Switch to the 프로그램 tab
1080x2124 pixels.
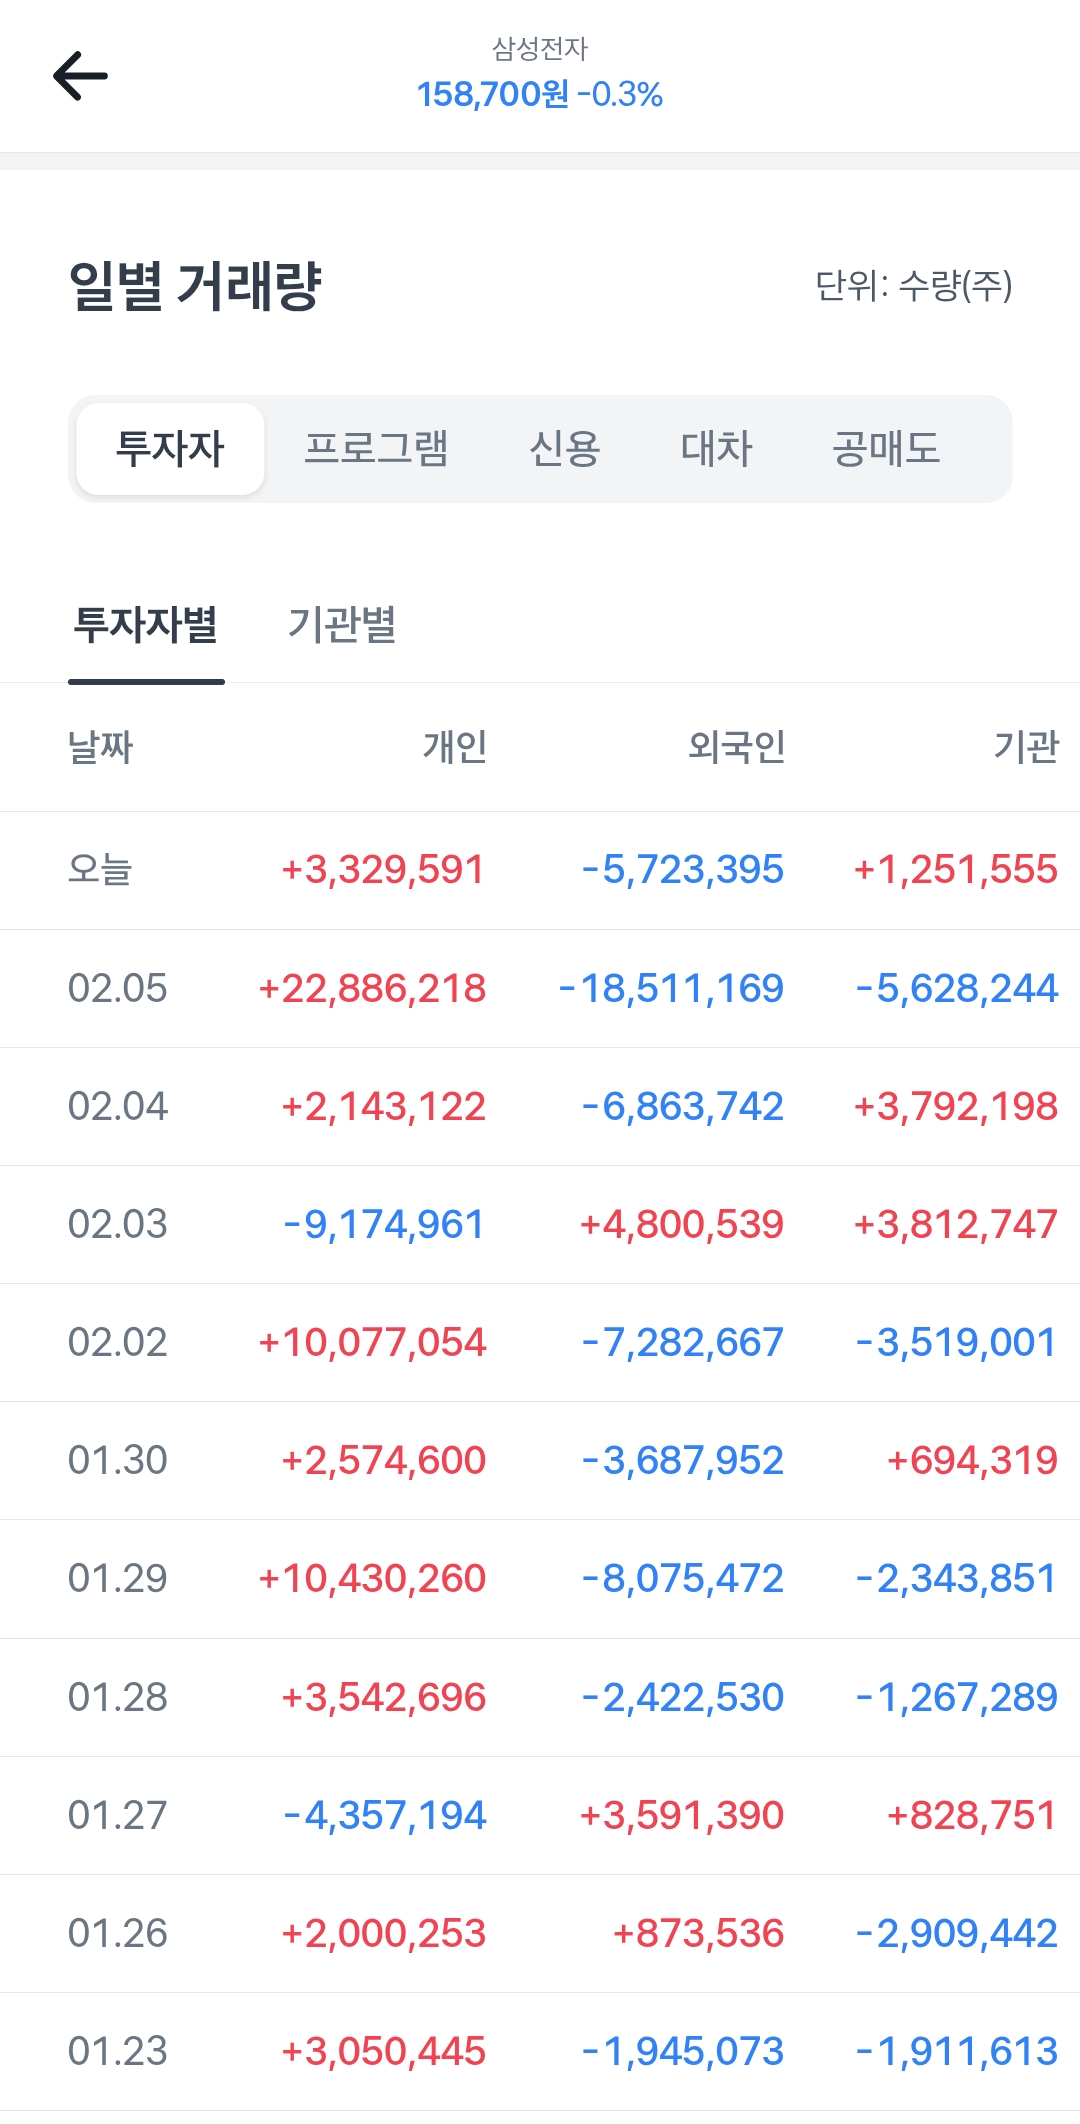pos(376,449)
